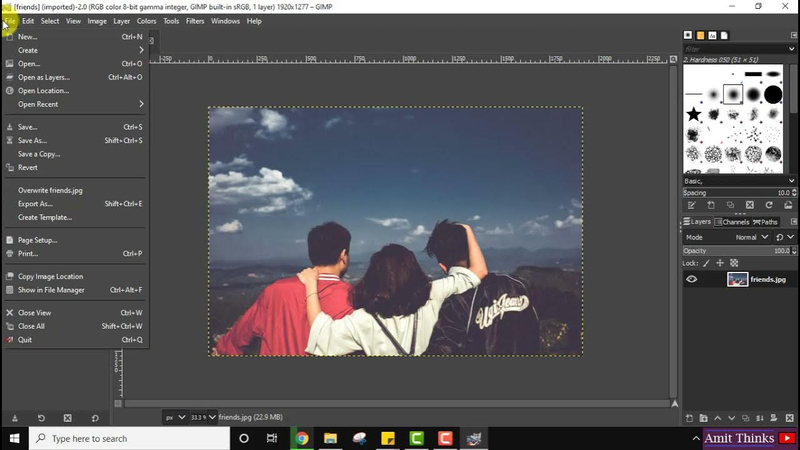Click the navigation arrow icon below scrollbar
This screenshot has width=800, height=450.
674,404
